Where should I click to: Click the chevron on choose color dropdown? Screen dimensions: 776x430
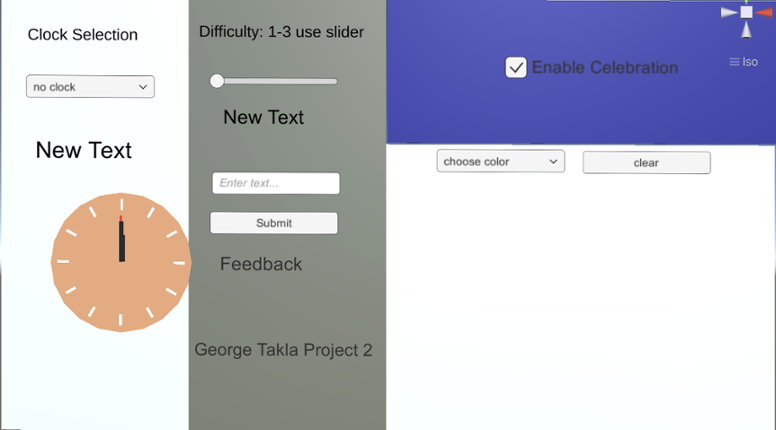pos(553,162)
